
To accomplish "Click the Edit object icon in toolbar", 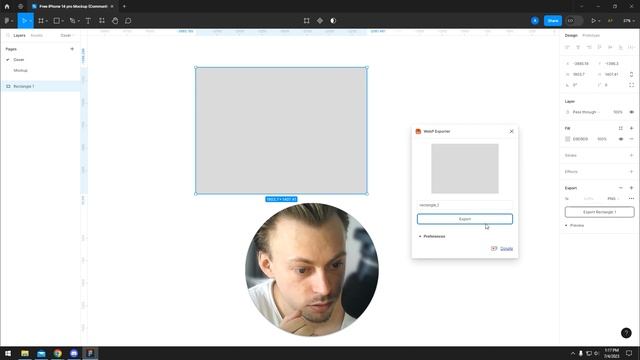I will pos(307,20).
